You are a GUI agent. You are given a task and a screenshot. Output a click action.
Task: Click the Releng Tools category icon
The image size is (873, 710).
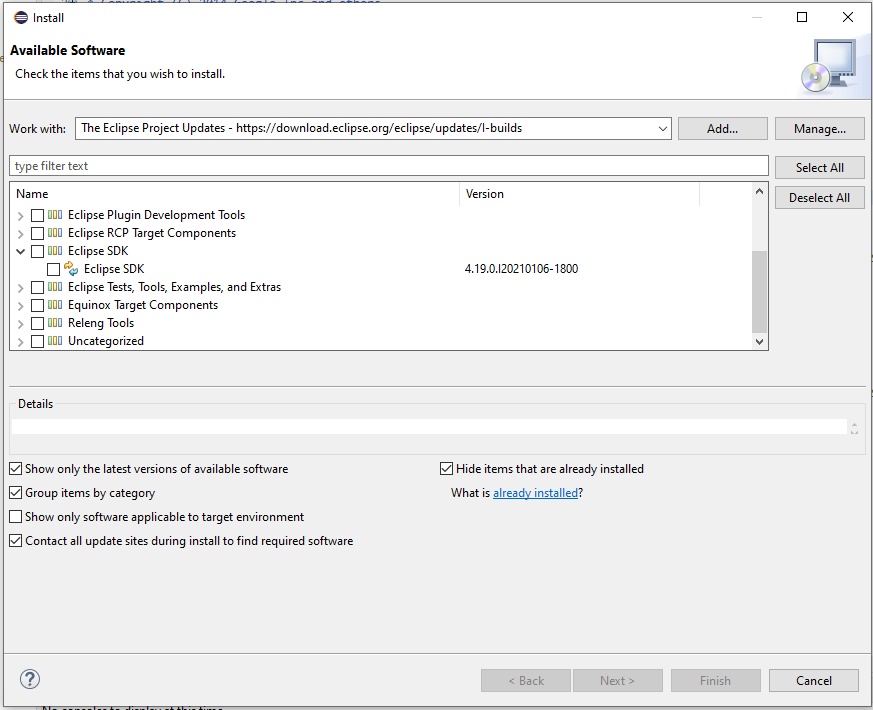(x=55, y=323)
